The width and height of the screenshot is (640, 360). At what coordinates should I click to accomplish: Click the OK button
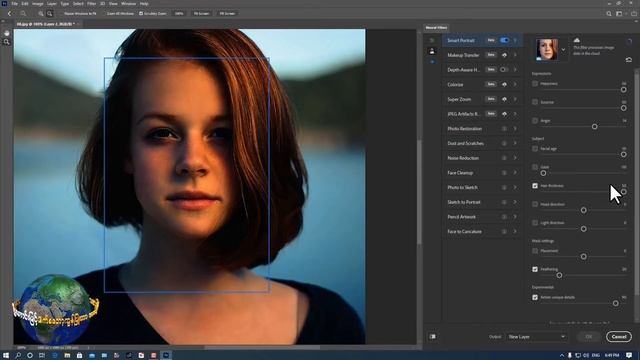click(x=589, y=337)
